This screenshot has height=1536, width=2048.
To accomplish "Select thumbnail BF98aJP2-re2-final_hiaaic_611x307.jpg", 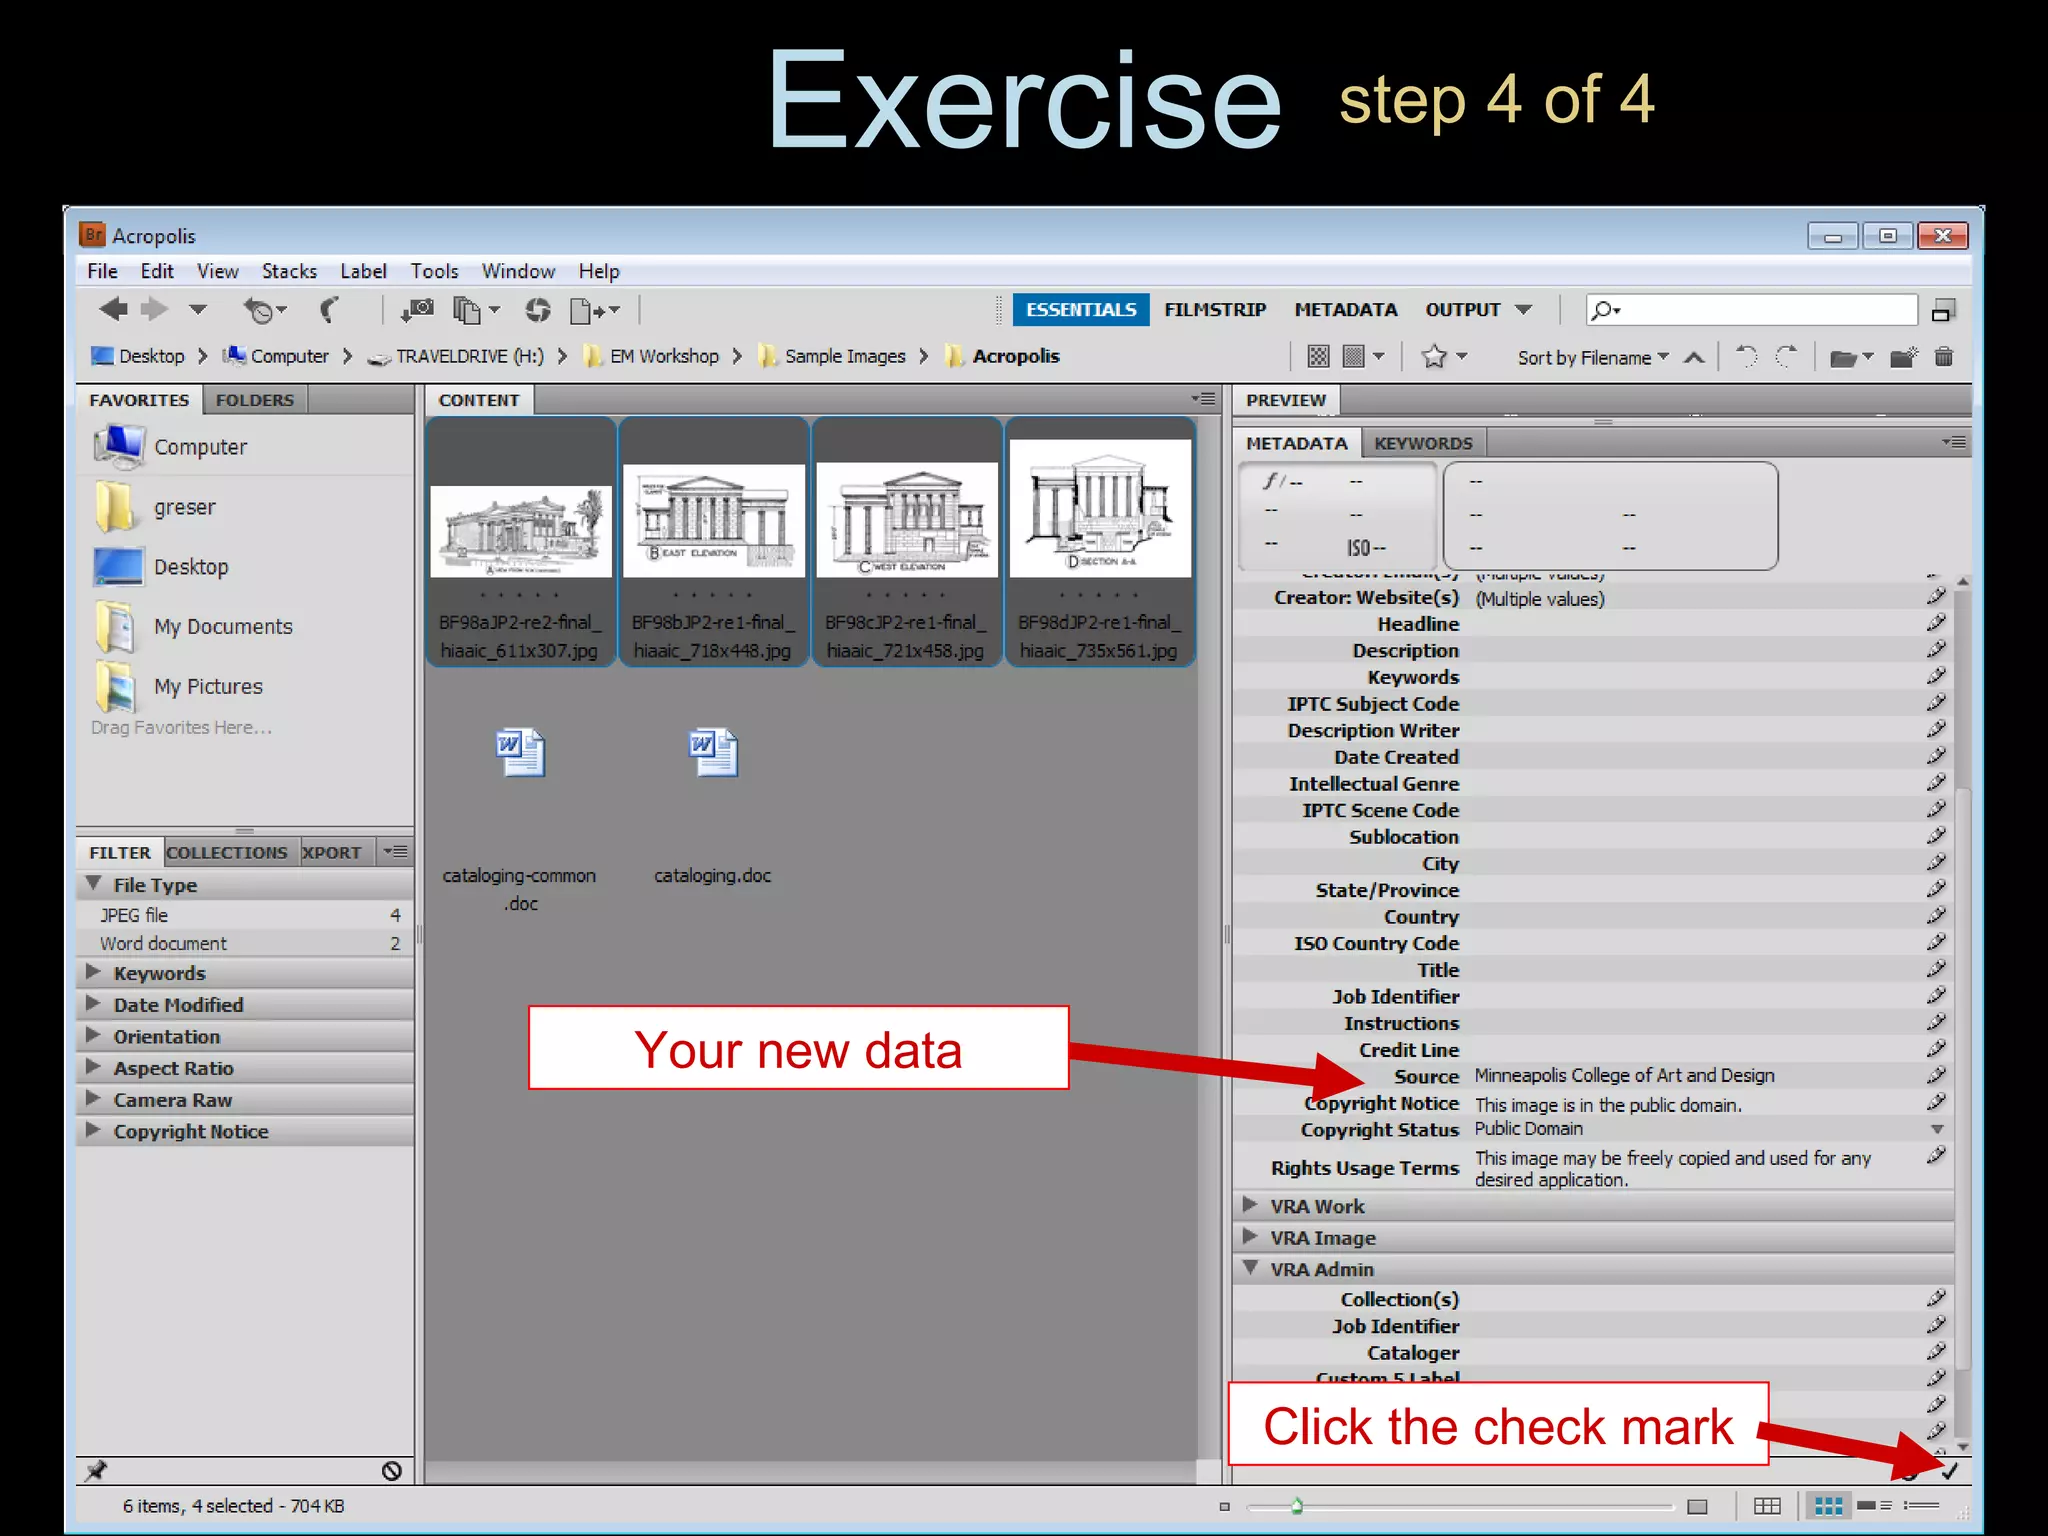I will tap(520, 541).
